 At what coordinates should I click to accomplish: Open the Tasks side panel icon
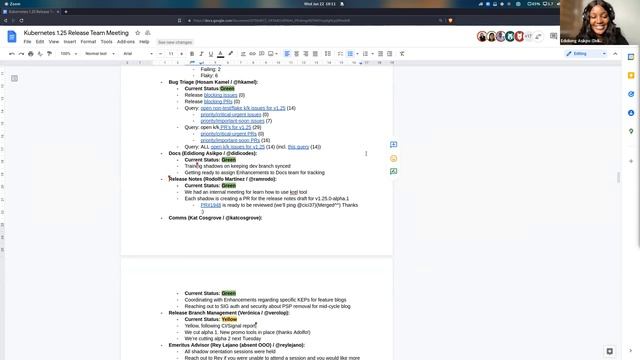pyautogui.click(x=631, y=94)
